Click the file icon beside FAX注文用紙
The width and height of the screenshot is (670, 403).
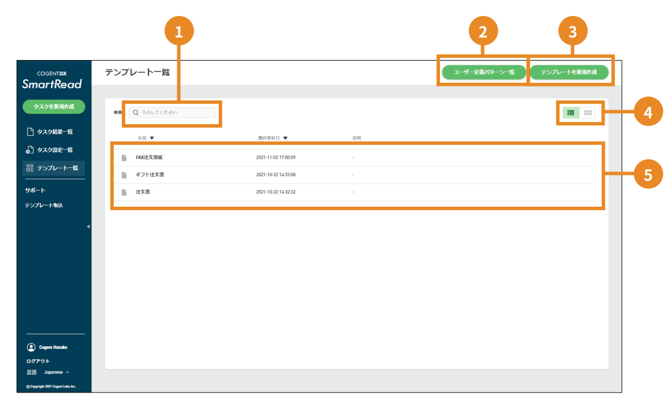tap(125, 158)
